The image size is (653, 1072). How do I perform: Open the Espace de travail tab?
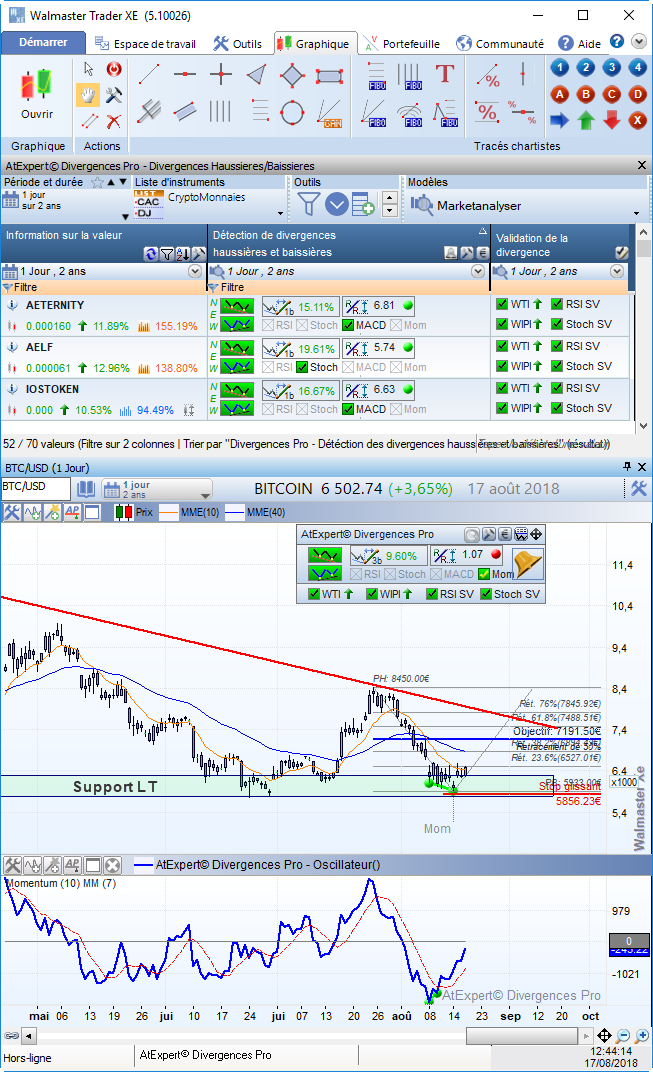tap(145, 44)
